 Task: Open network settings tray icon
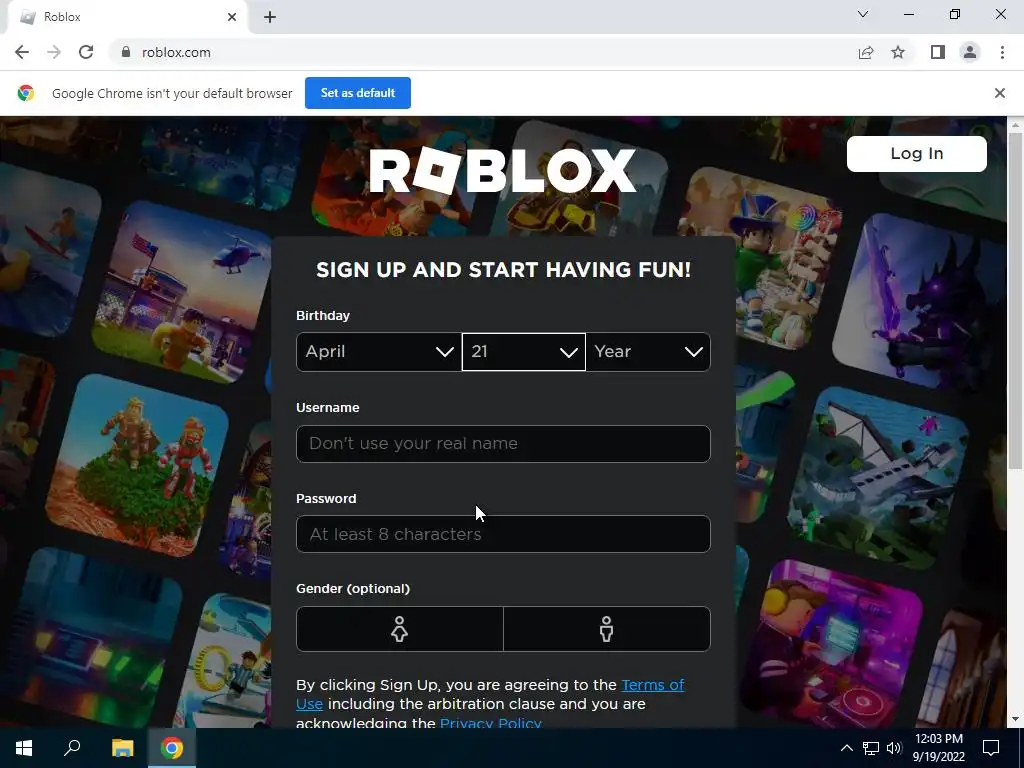pos(871,748)
